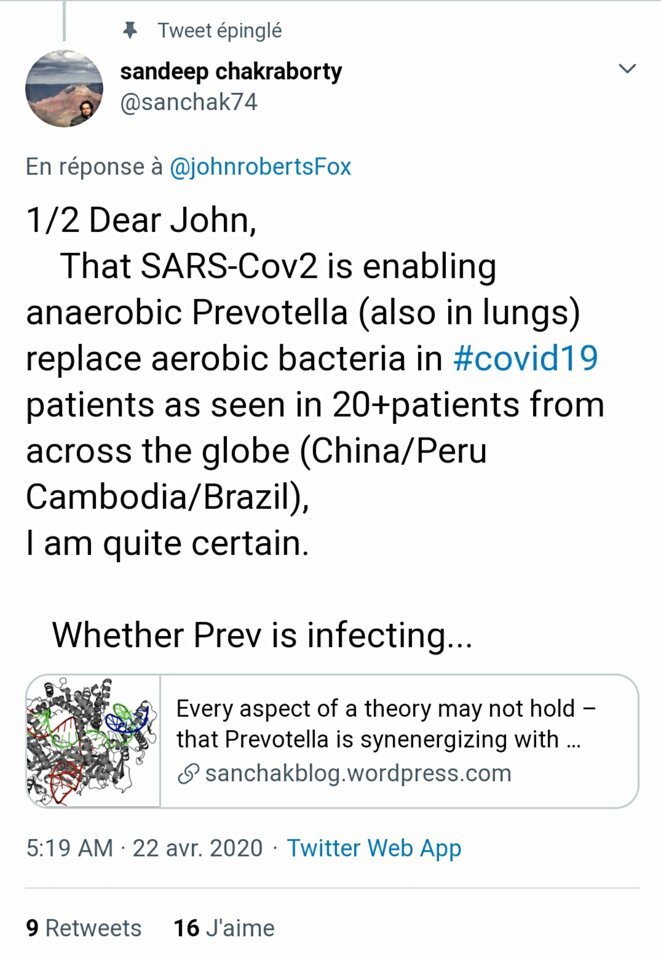Image resolution: width=661 pixels, height=956 pixels.
Task: View the 9 Retweets list
Action: click(x=84, y=928)
